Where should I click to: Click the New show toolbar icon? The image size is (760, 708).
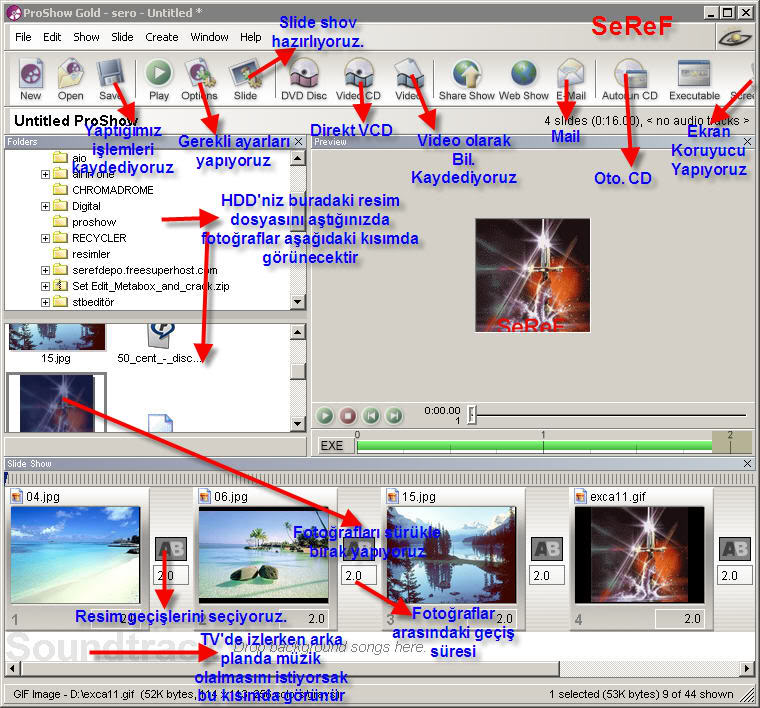[31, 79]
